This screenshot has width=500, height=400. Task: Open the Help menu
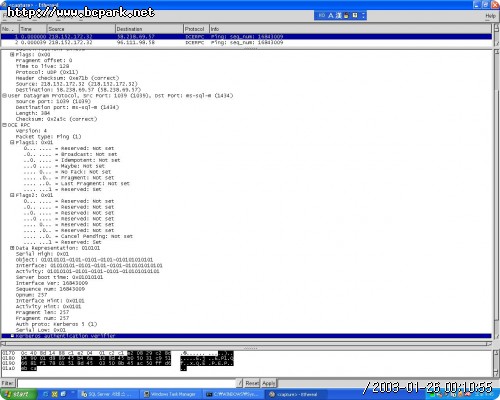pos(490,16)
